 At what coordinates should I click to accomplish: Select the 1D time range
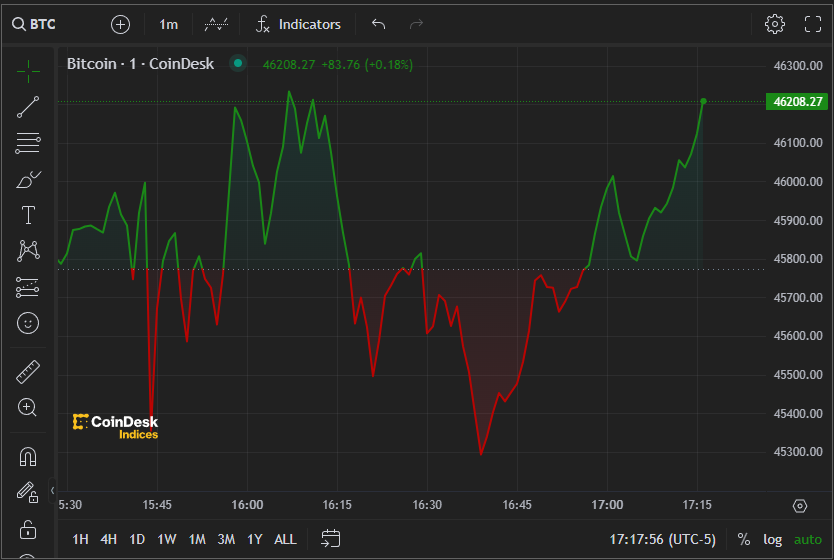click(x=137, y=539)
